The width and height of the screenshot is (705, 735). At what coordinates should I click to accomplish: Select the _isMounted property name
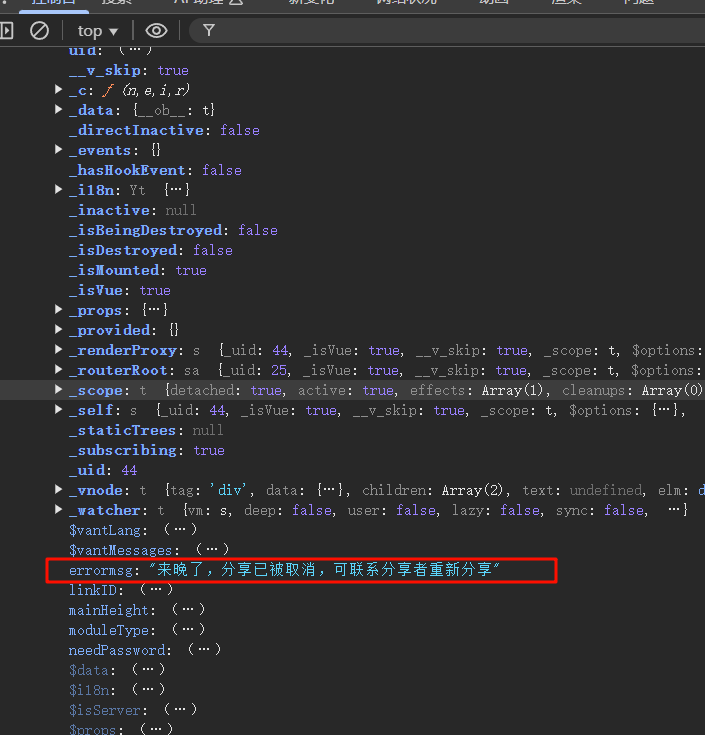pos(114,270)
